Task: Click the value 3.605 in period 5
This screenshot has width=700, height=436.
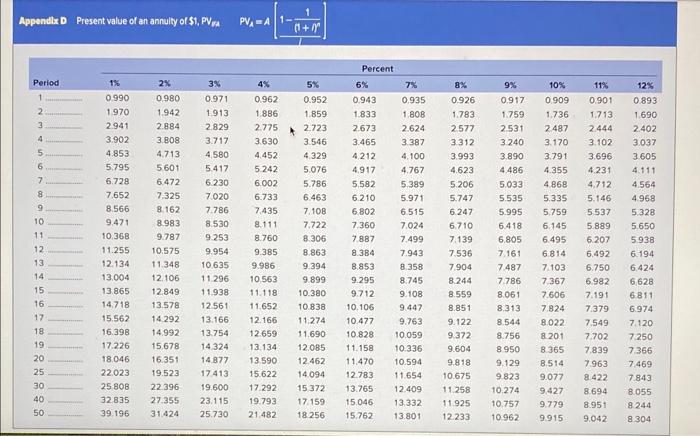Action: pyautogui.click(x=644, y=157)
